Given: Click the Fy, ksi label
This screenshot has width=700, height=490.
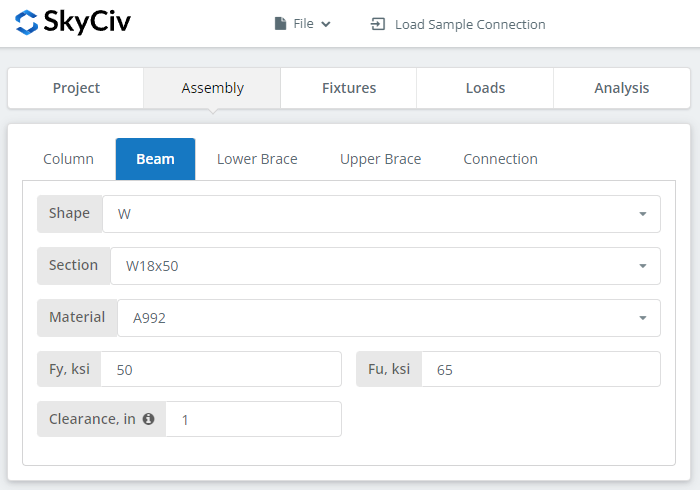Looking at the screenshot, I should [69, 369].
